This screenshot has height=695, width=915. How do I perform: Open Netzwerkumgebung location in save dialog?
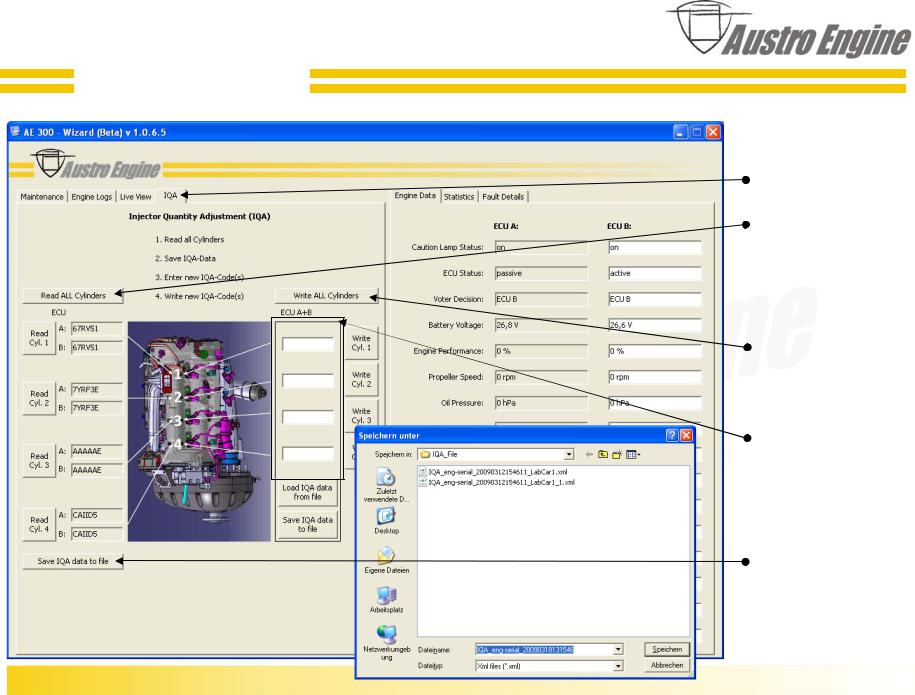pos(386,642)
